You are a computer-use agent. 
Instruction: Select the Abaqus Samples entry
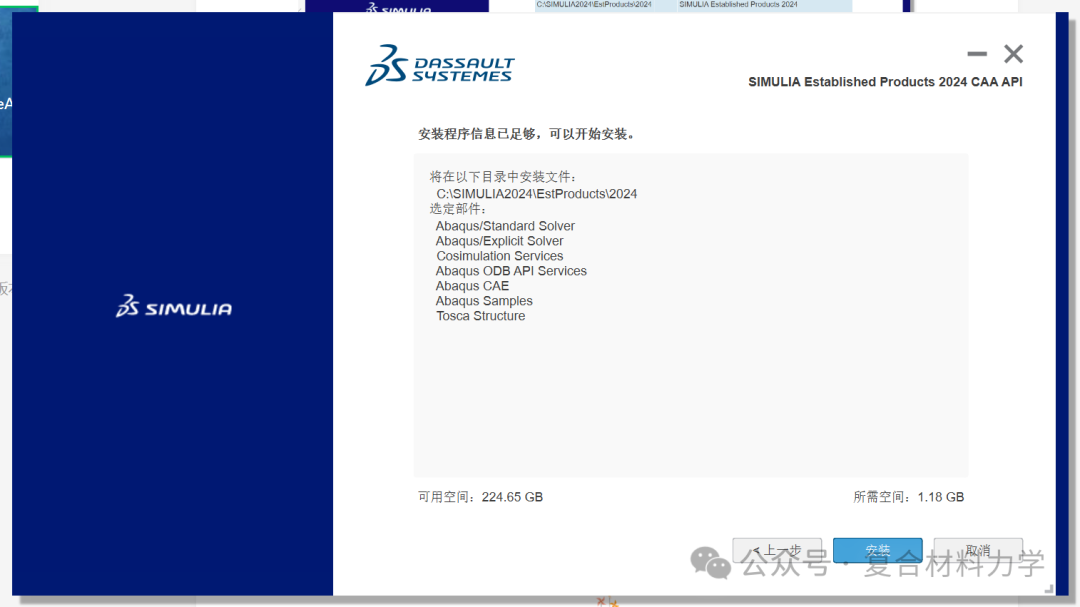[484, 301]
